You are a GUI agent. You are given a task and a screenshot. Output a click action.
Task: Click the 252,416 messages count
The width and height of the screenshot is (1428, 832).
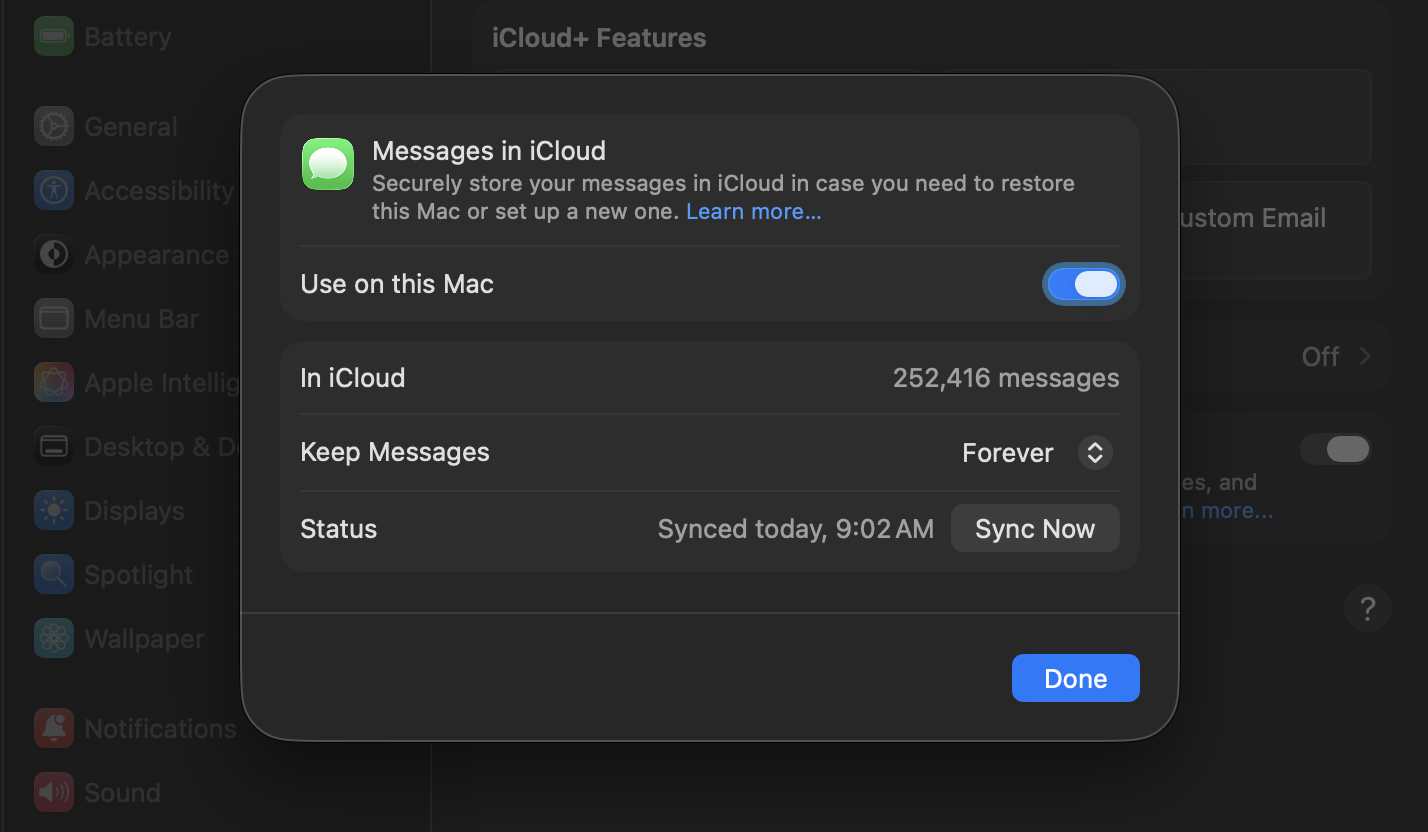click(x=1006, y=378)
